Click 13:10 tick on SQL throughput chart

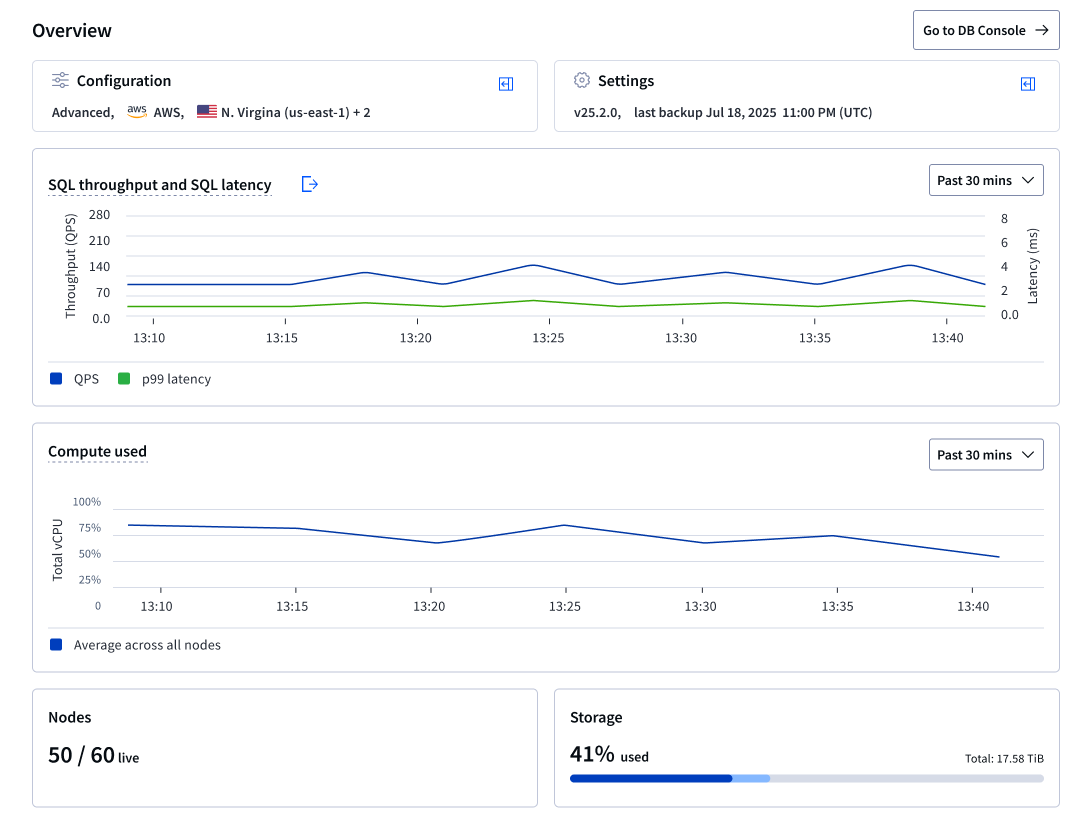(x=149, y=338)
